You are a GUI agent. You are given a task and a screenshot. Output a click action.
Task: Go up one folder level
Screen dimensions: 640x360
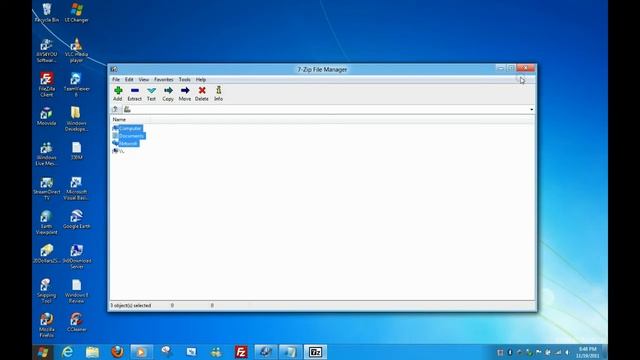[116, 109]
